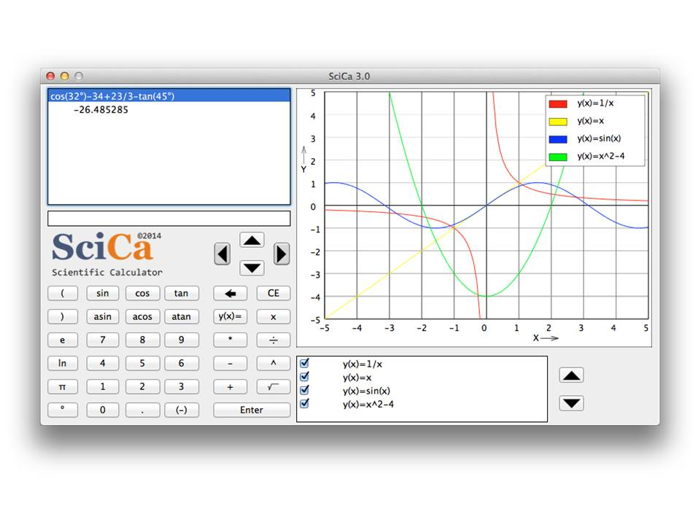Toggle the y(x)=sin(x) checkbox
Image resolution: width=700 pixels, height=525 pixels.
[x=305, y=391]
